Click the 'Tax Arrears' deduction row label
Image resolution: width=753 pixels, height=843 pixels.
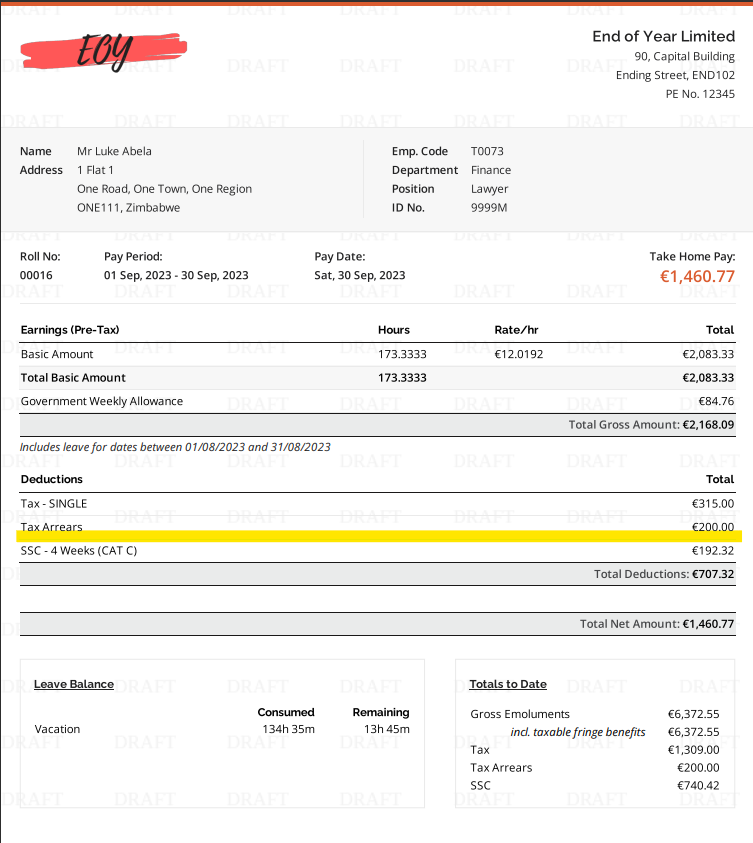52,527
